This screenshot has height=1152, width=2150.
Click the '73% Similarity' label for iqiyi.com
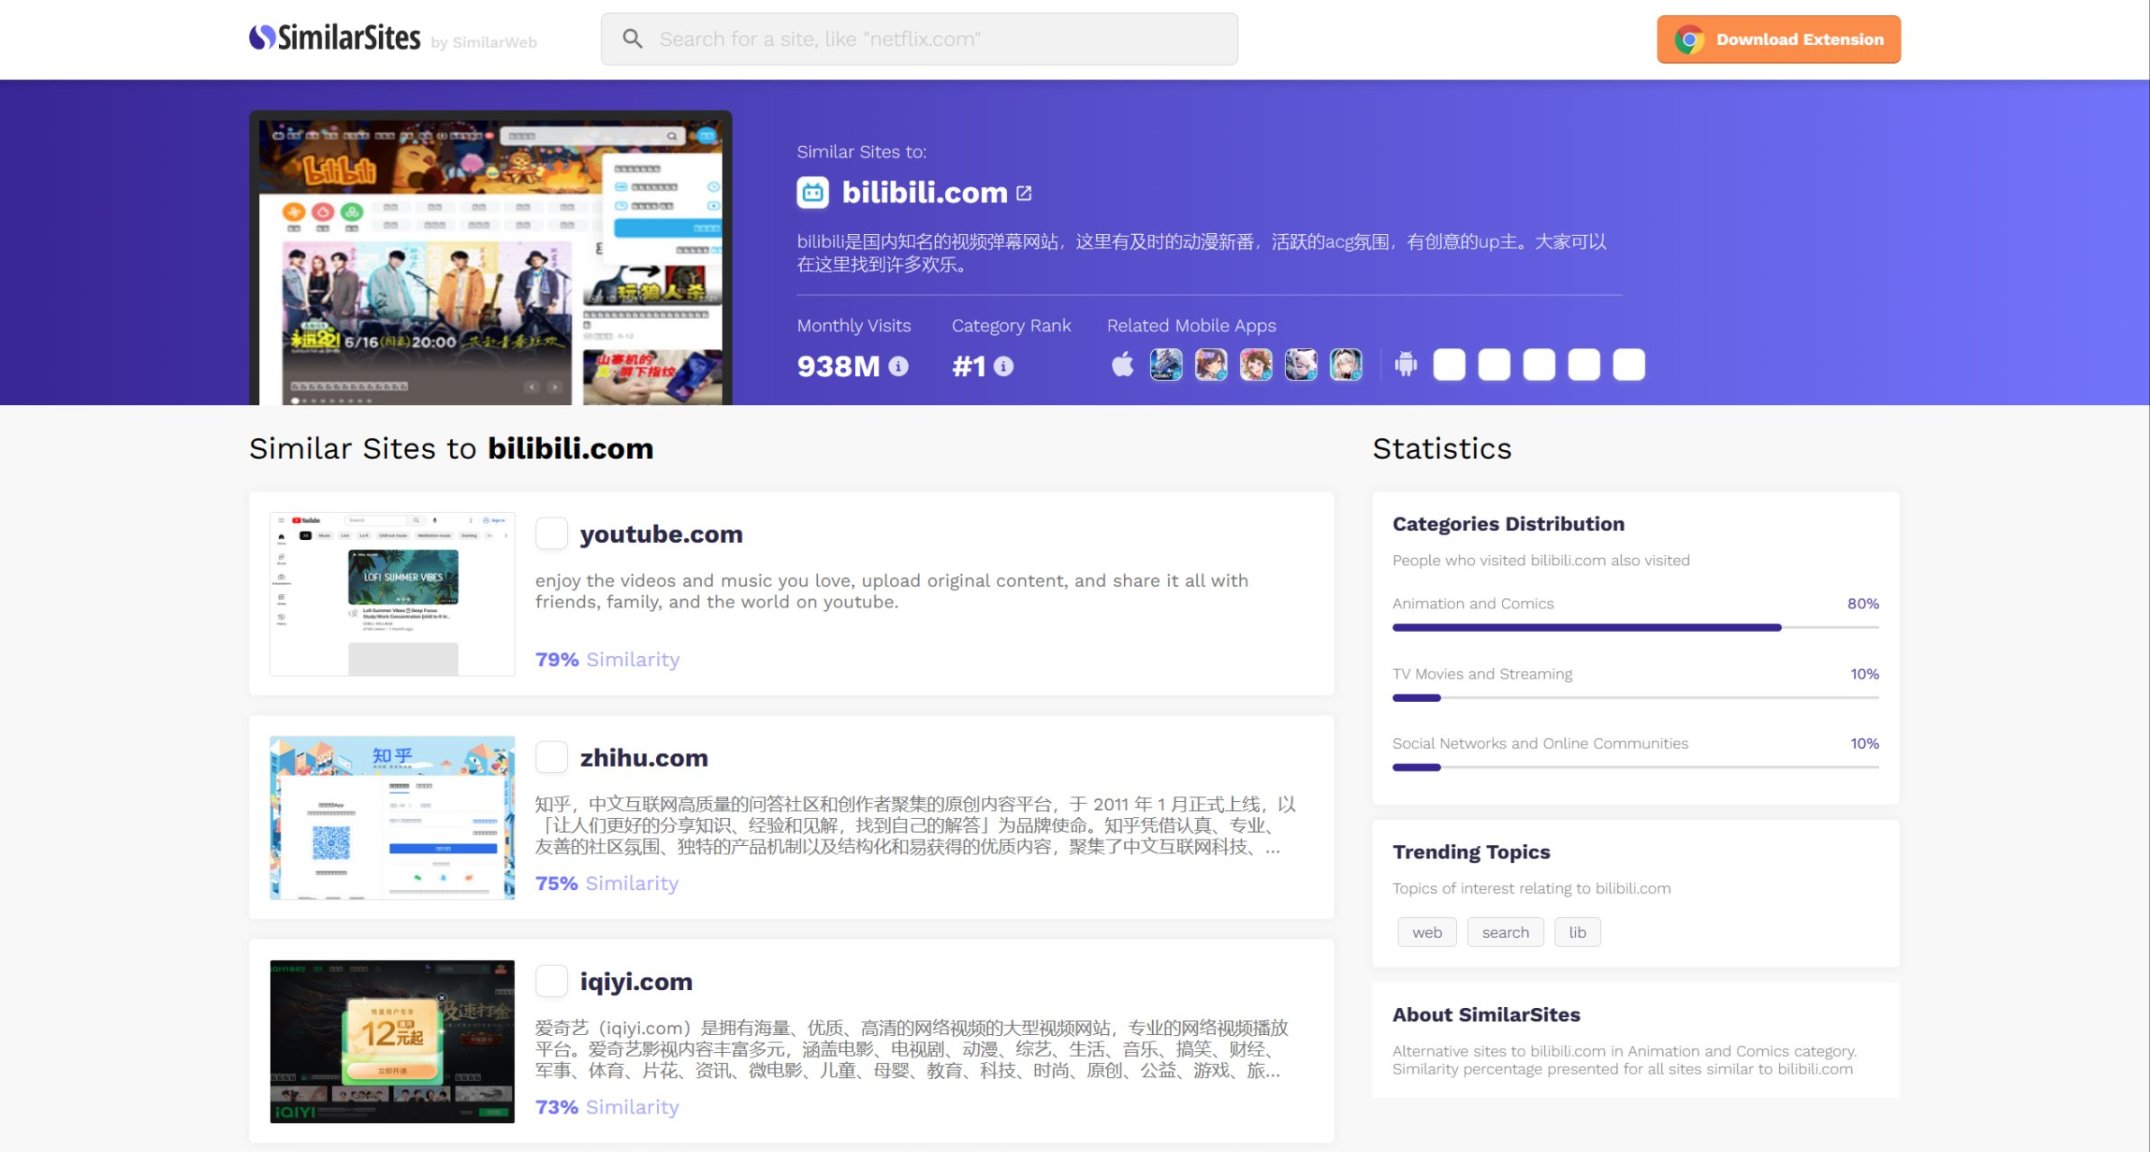click(x=607, y=1107)
